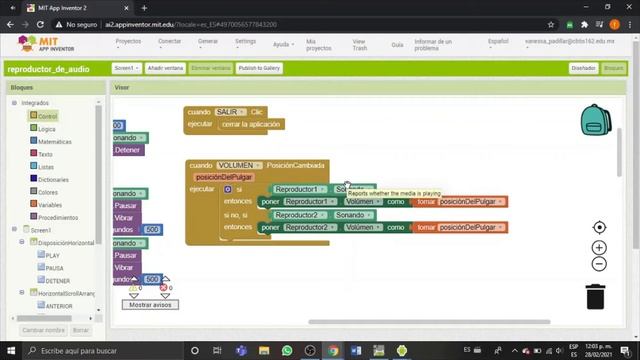
Task: Select the Control blocks category
Action: click(44, 116)
